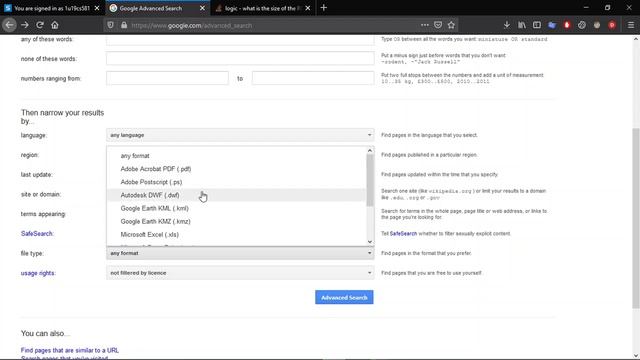Click the second numbers range 'to' field
Screen dimensions: 640x360
click(313, 78)
